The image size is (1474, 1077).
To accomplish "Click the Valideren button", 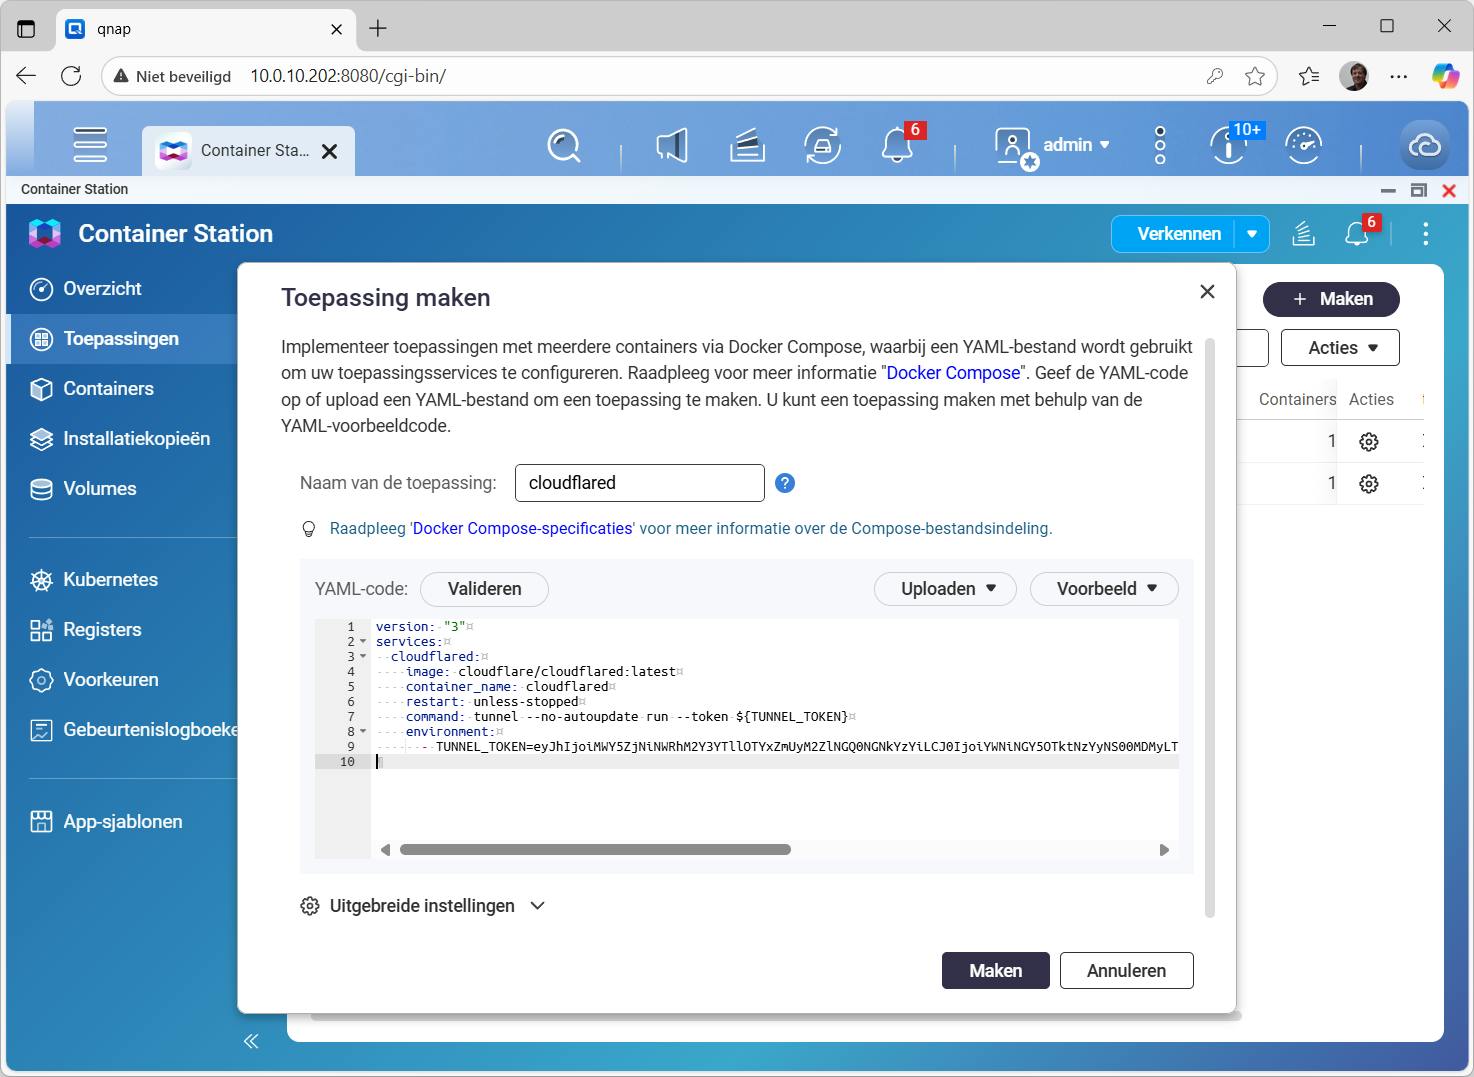I will coord(484,589).
